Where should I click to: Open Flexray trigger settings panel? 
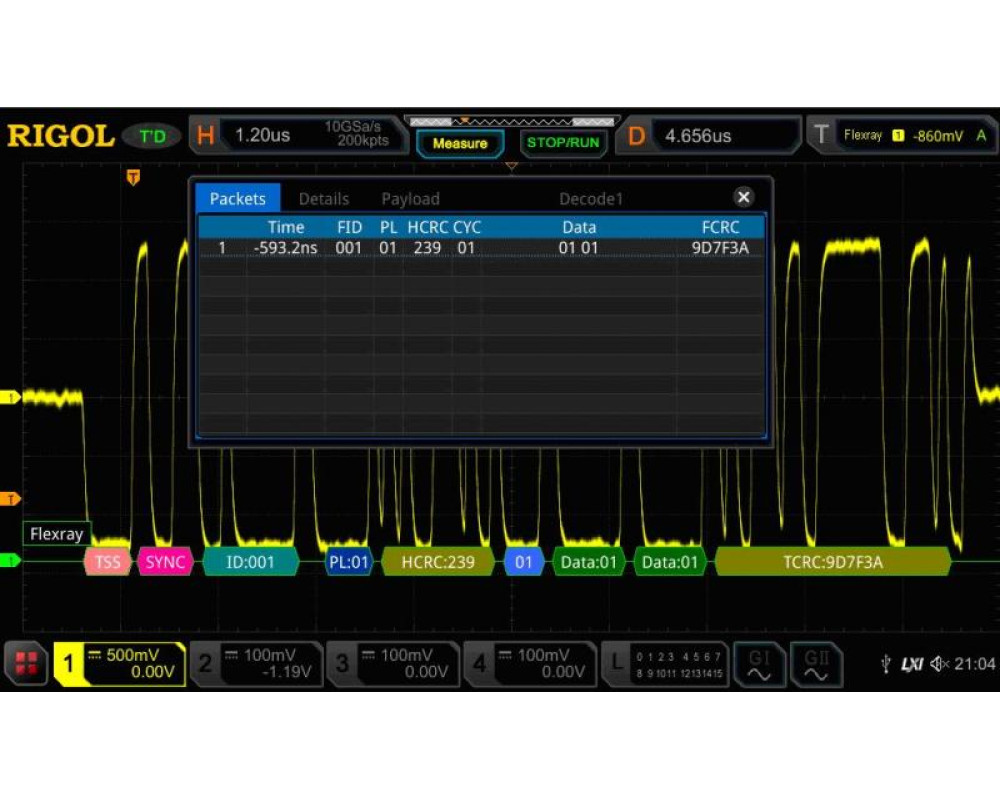[902, 135]
